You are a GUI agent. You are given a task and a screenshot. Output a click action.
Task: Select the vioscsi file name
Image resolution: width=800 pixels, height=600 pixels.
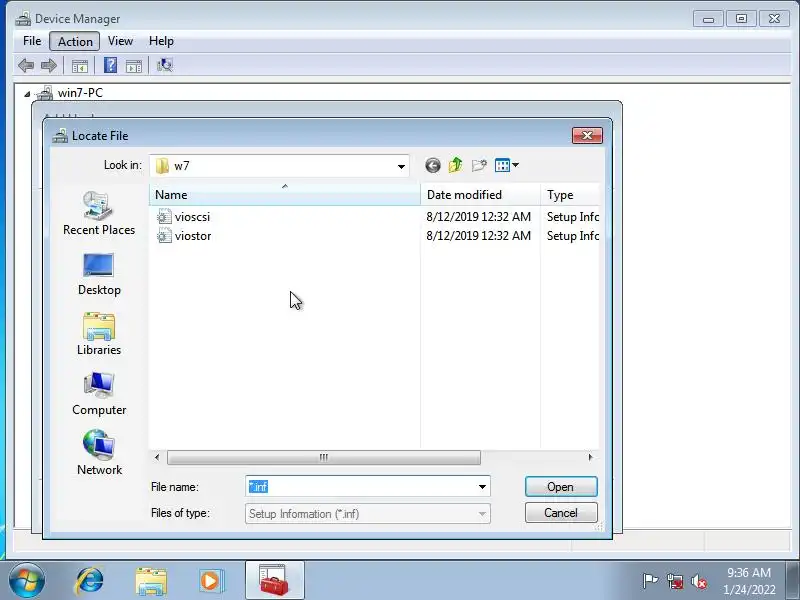tap(192, 217)
